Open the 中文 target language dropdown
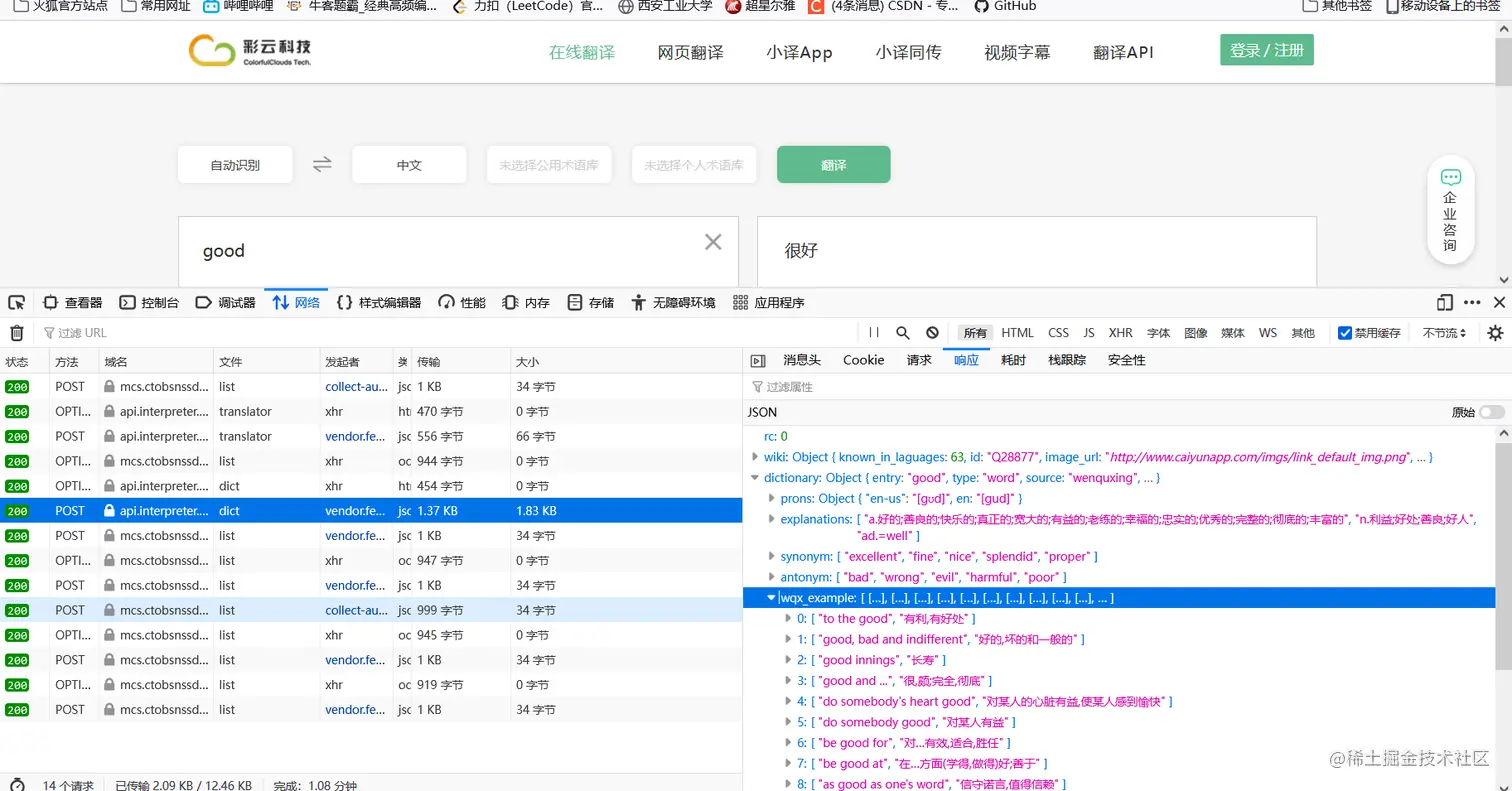1512x791 pixels. pos(409,165)
